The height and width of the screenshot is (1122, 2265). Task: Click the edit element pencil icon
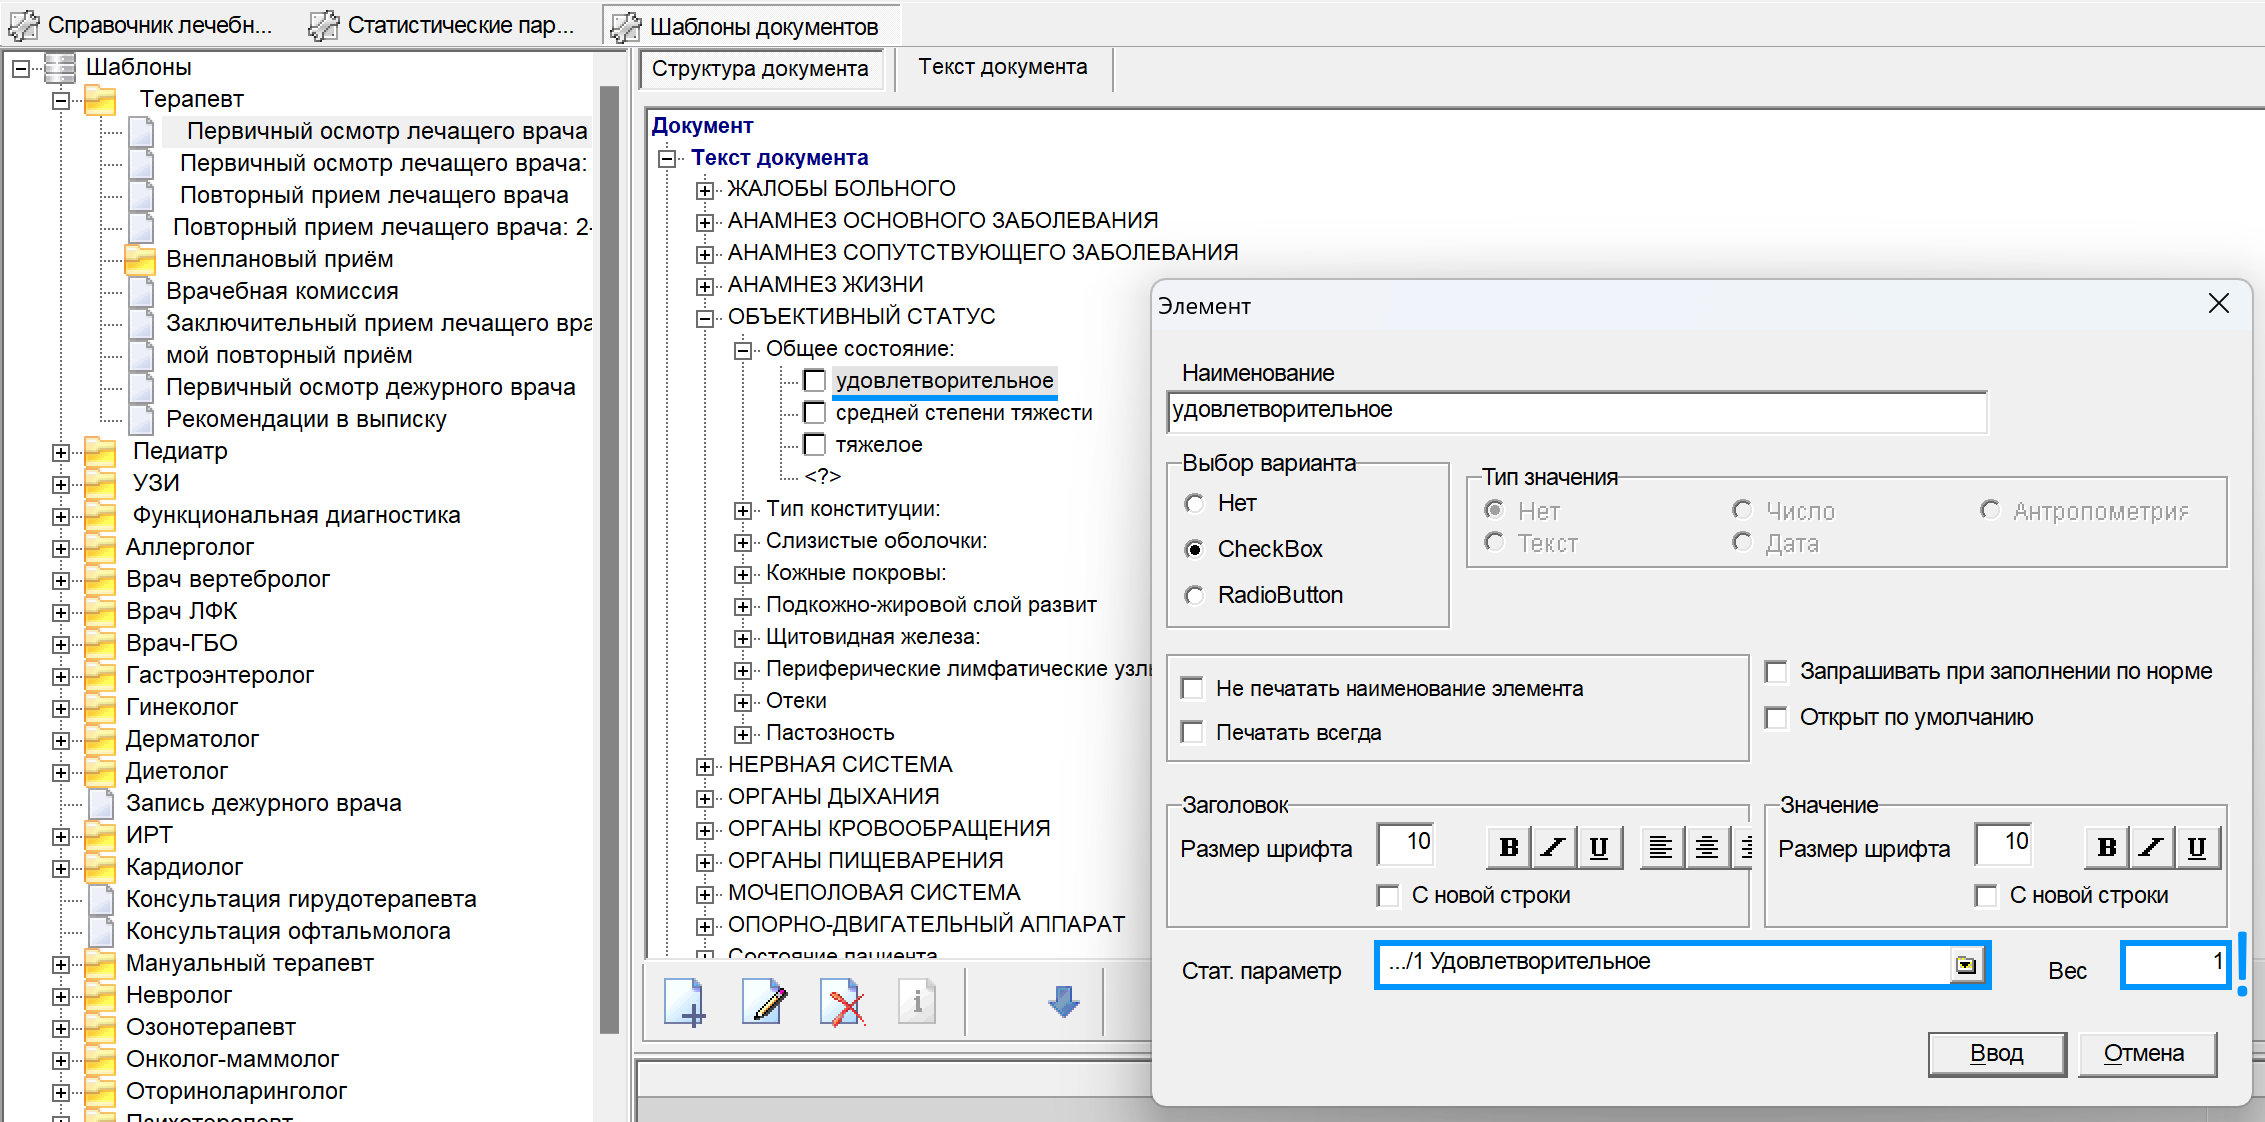pos(764,1002)
